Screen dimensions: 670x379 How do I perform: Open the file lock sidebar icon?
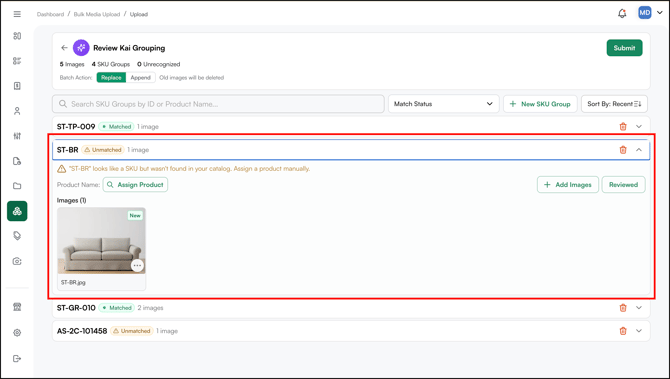[x=17, y=161]
